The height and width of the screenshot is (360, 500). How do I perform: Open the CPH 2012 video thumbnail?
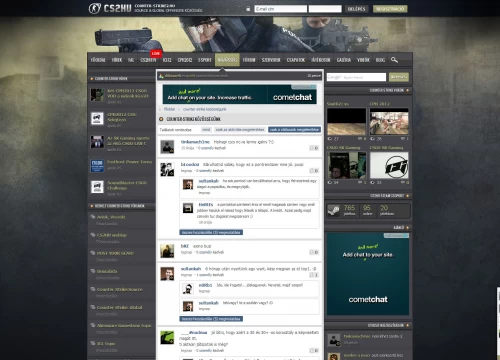tap(389, 121)
